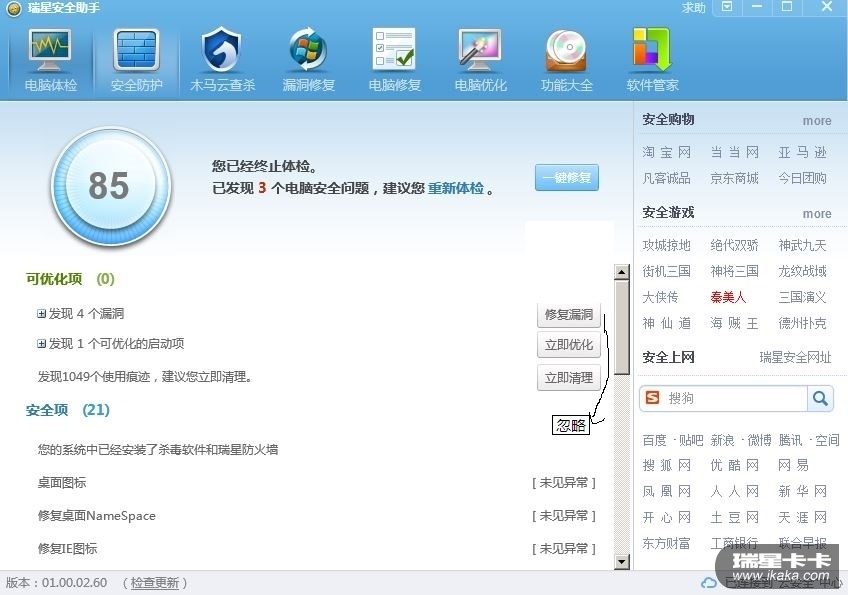
Task: Open the 当当网 link
Action: (734, 153)
